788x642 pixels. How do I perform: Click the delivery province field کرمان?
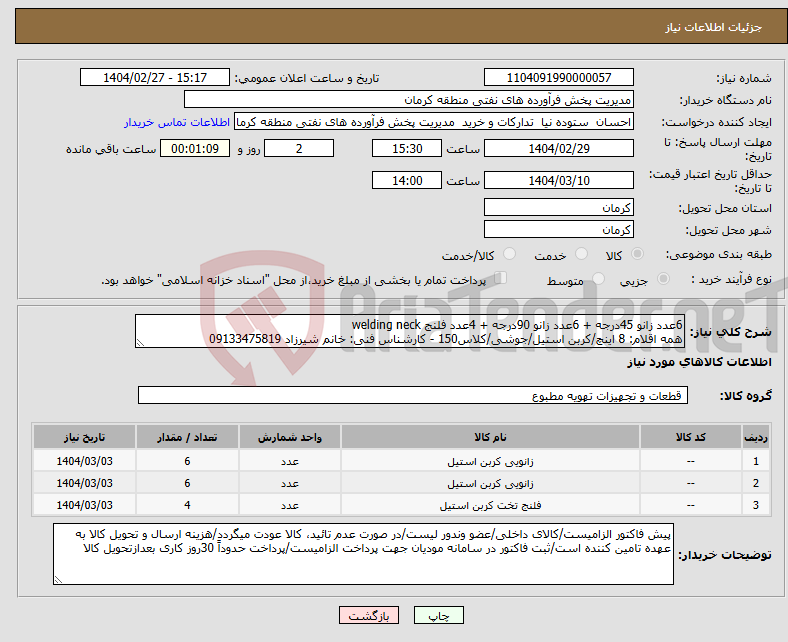point(559,207)
